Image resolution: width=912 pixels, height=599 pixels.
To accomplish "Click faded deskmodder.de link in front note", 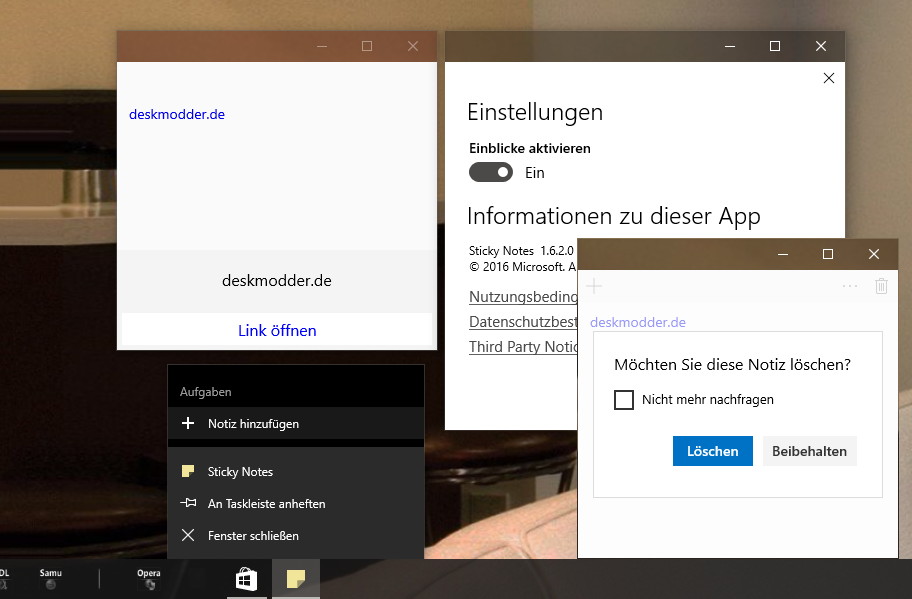I will click(x=638, y=322).
